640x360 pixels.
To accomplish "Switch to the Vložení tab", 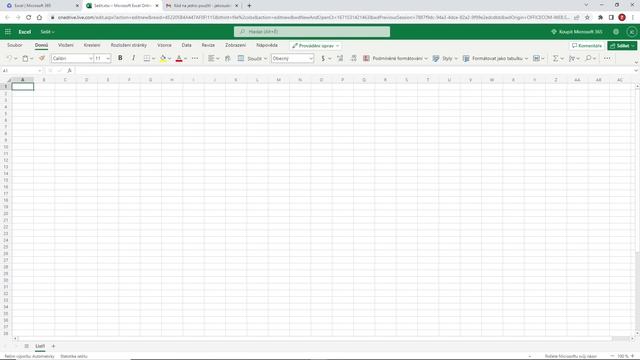I will (x=66, y=45).
